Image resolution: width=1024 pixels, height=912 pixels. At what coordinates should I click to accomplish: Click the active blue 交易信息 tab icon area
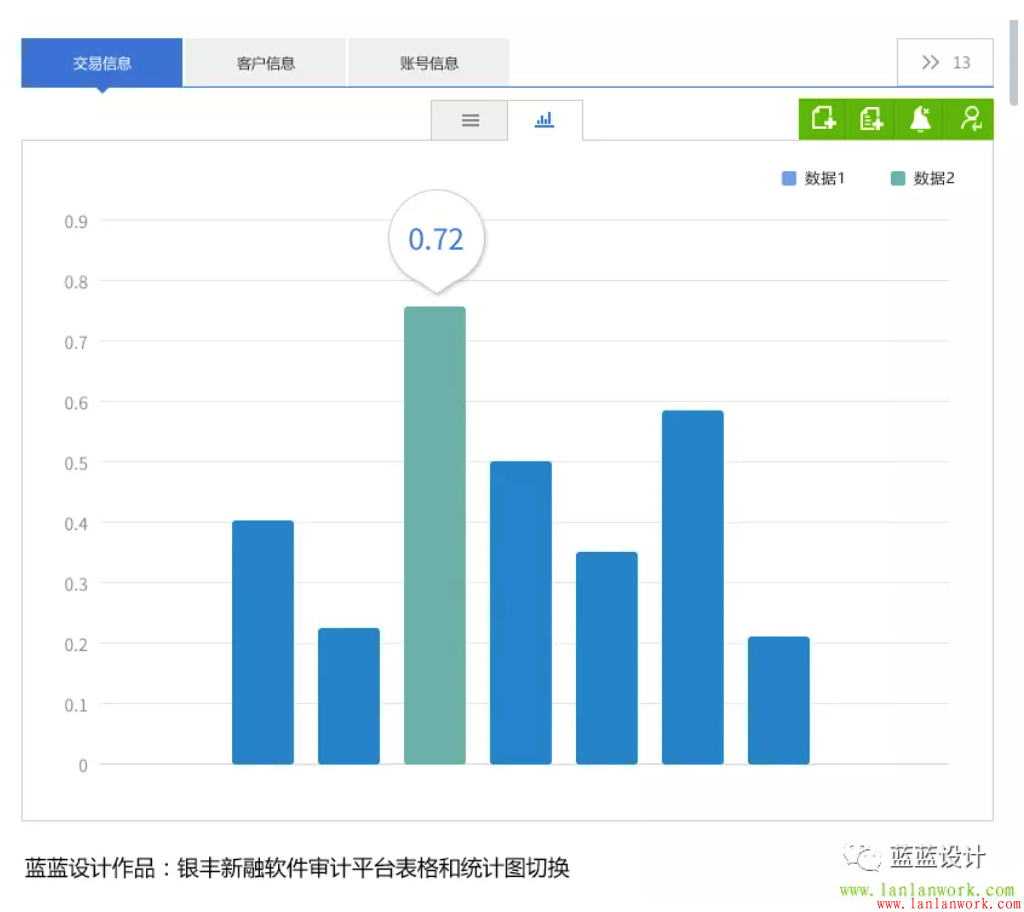pos(100,61)
